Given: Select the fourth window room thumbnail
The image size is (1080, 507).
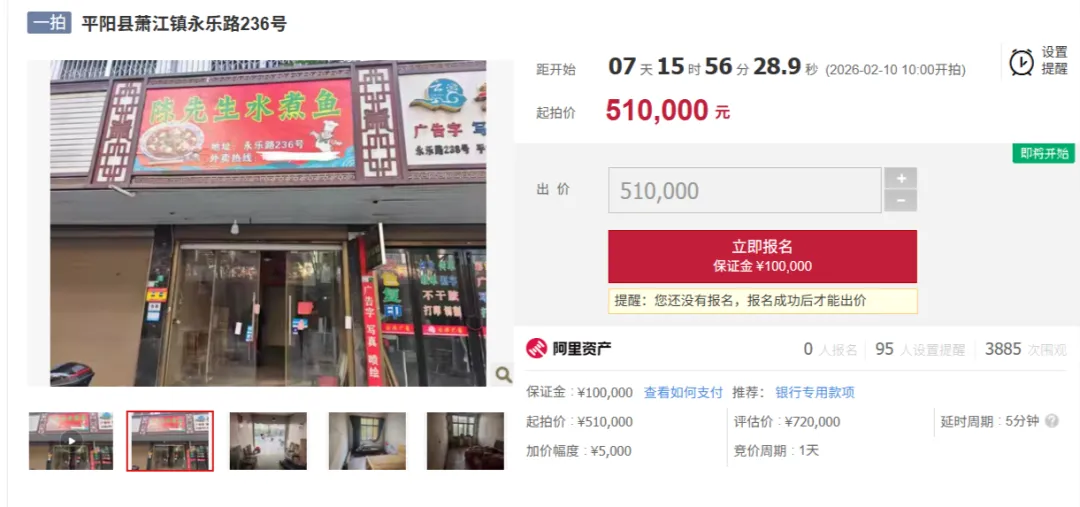Looking at the screenshot, I should (367, 441).
